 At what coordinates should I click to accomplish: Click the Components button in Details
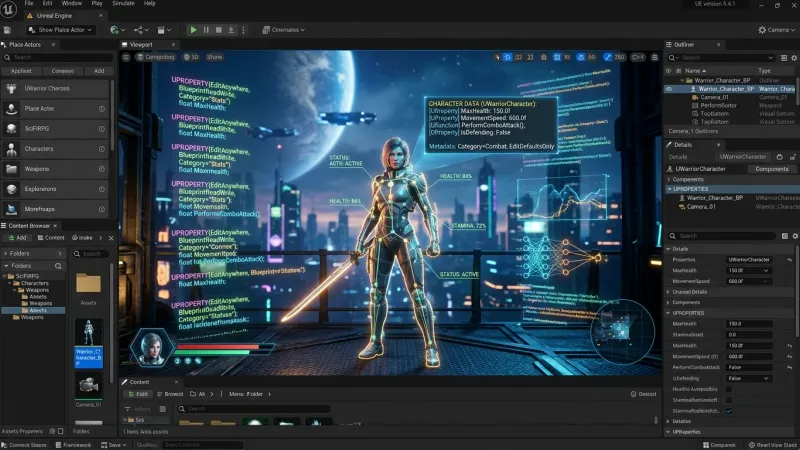point(771,169)
